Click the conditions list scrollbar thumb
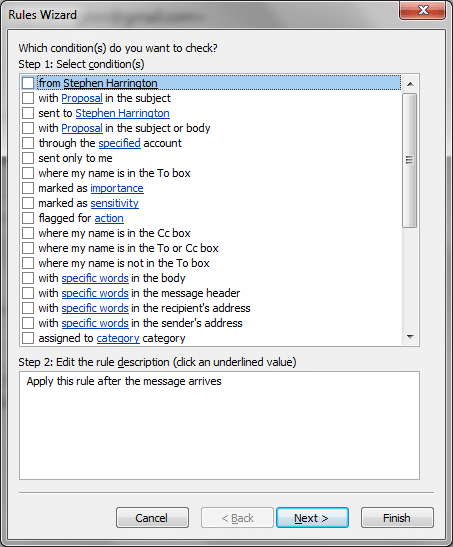 coord(410,160)
